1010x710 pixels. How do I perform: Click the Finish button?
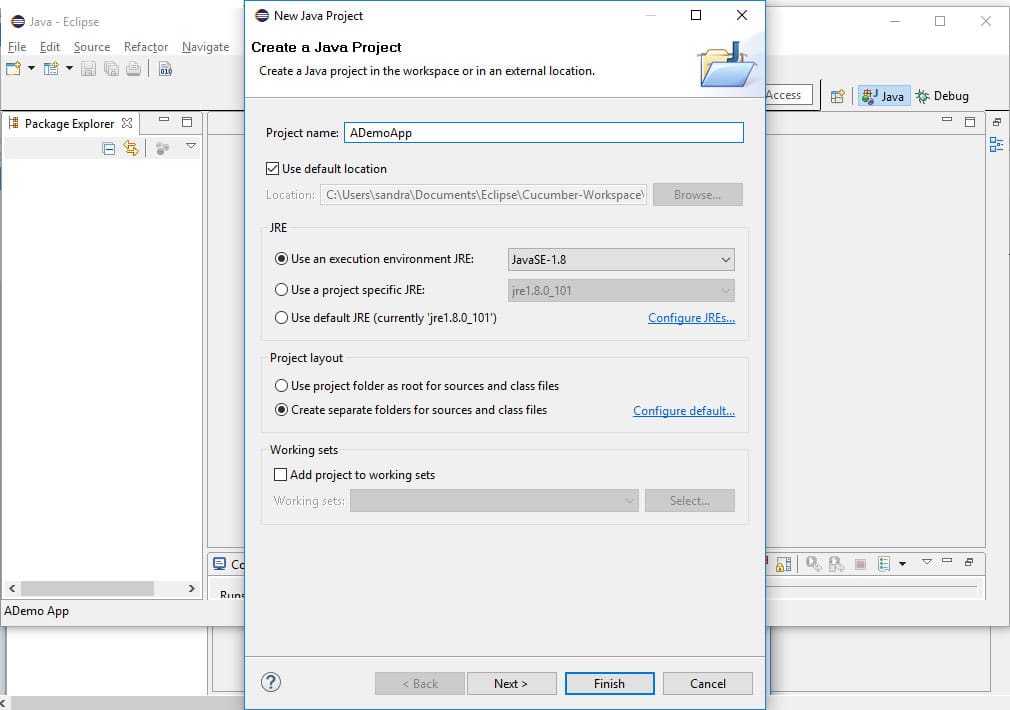pos(609,684)
